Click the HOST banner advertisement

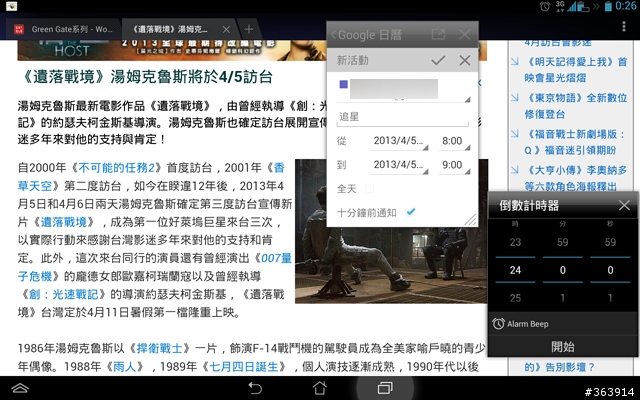coord(171,51)
